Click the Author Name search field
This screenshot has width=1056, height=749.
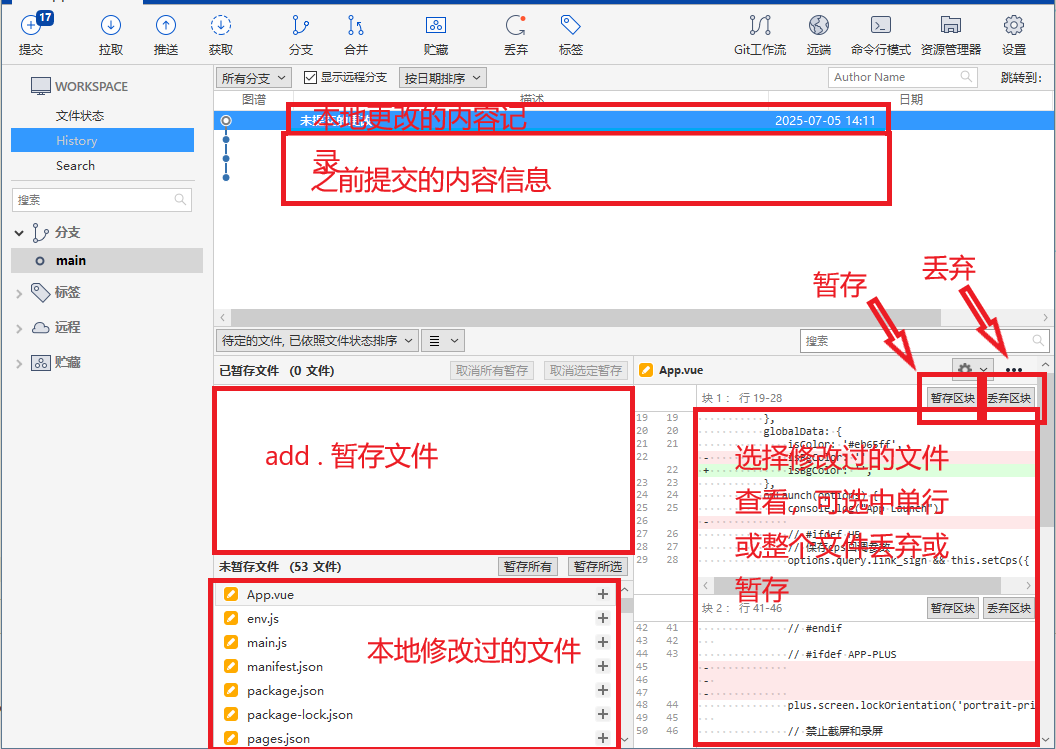(902, 77)
